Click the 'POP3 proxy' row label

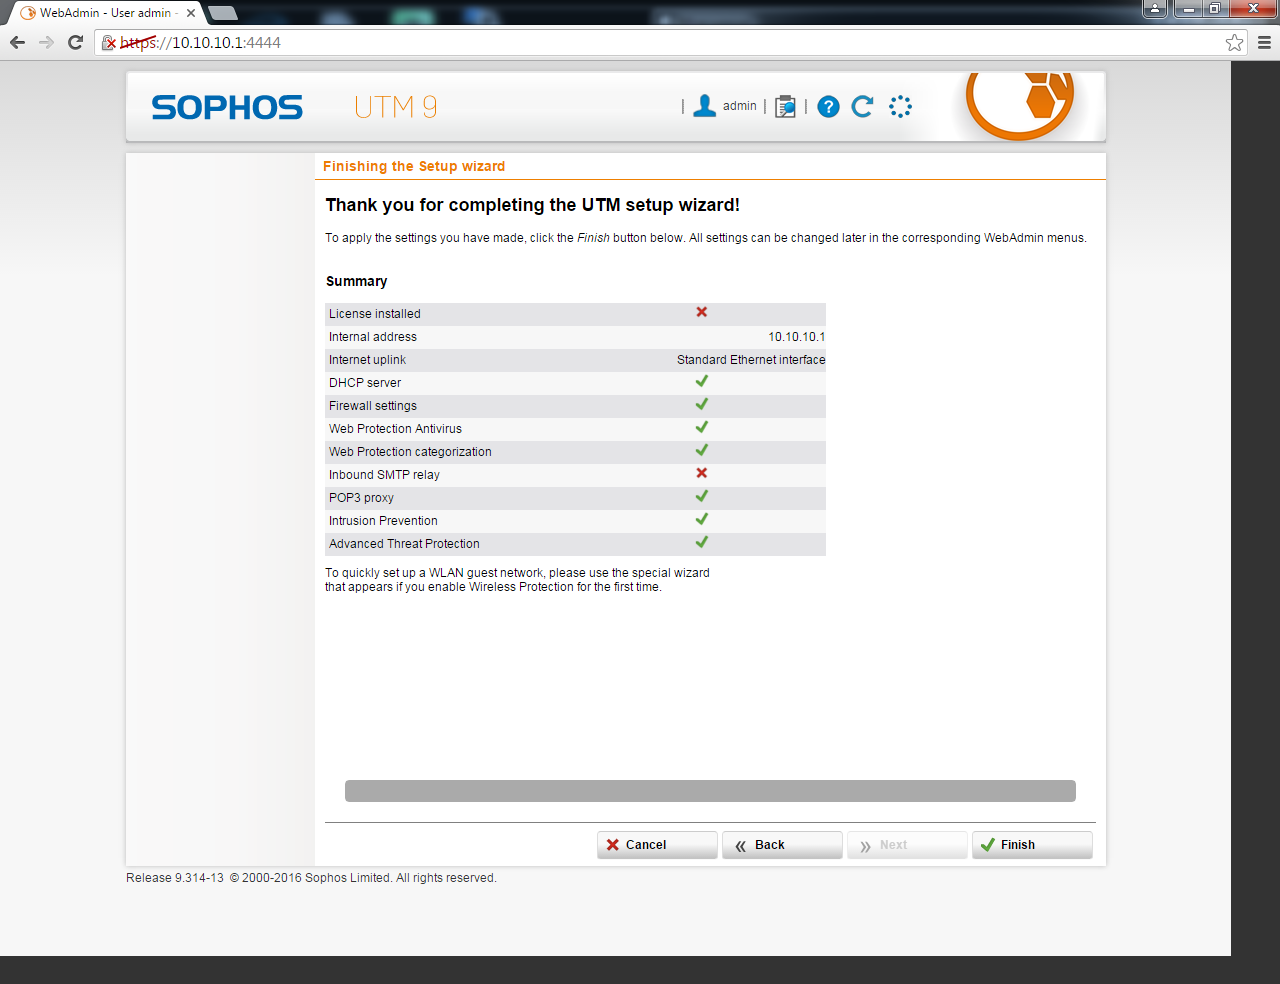tap(361, 498)
